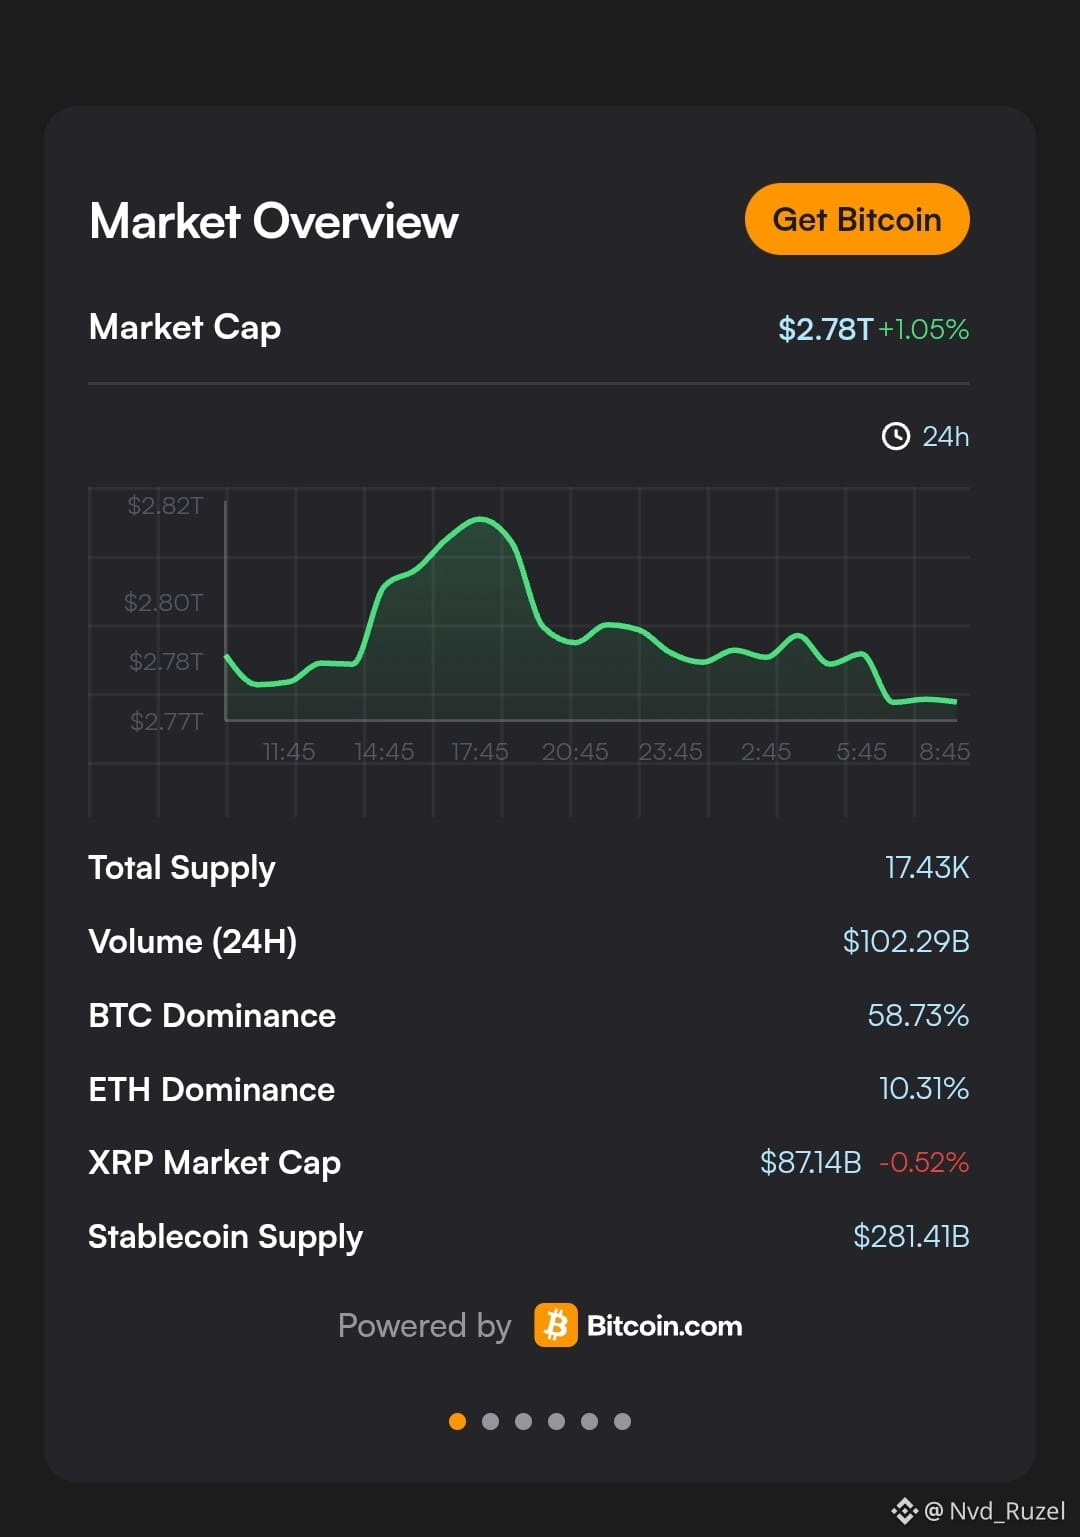This screenshot has height=1537, width=1080.
Task: Switch to the third carousel dot
Action: (x=523, y=1421)
